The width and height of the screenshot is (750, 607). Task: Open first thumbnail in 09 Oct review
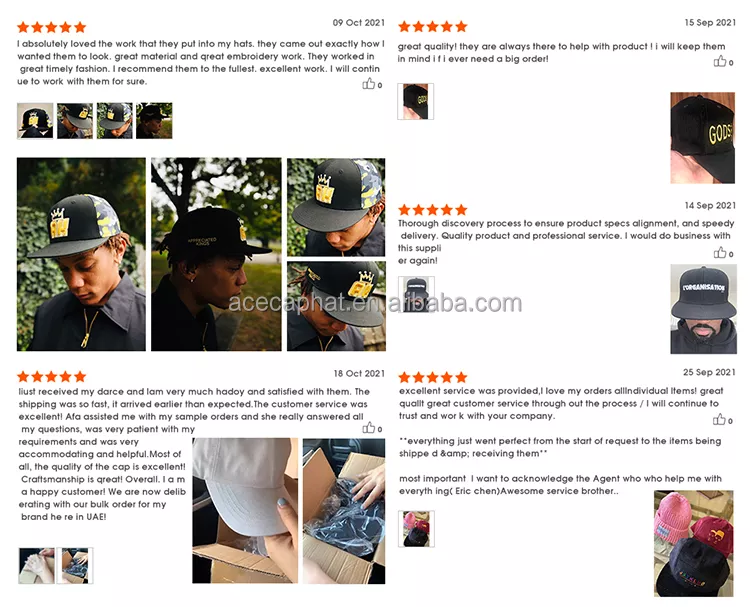coord(35,121)
